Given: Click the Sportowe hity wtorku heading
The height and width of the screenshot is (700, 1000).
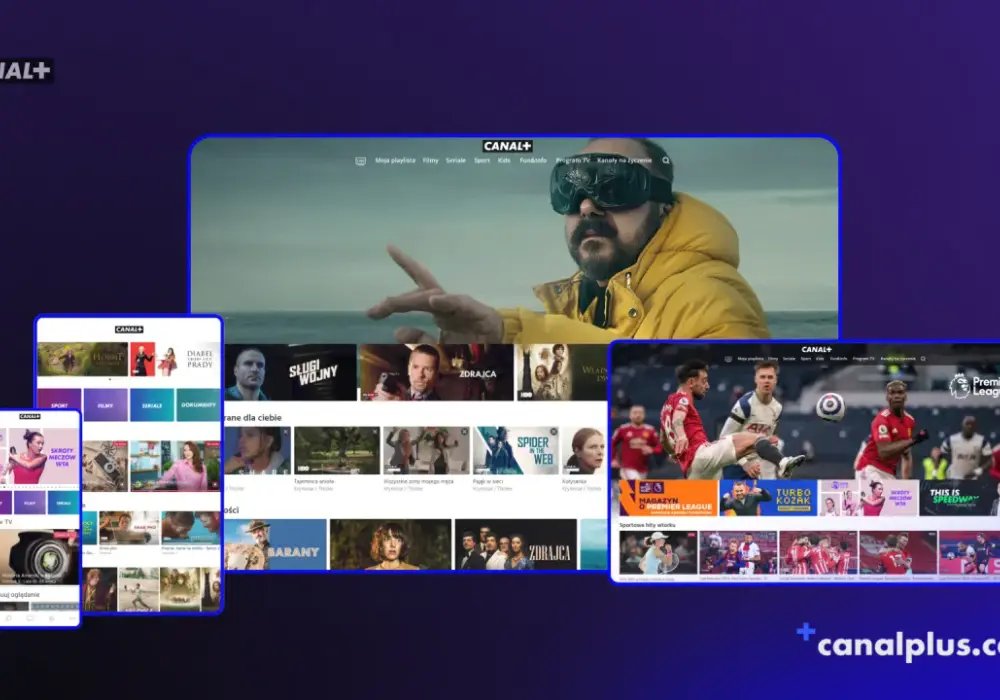Looking at the screenshot, I should pos(647,525).
